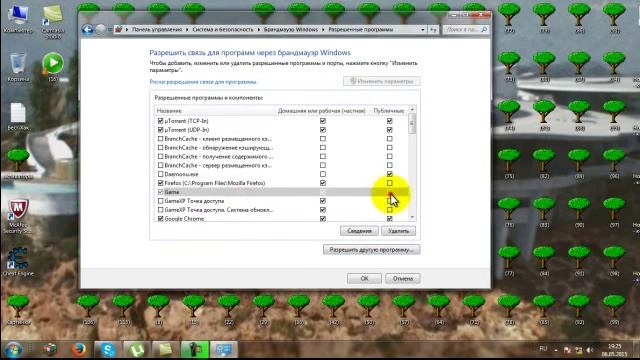Expand breadcrumb arrow after Система и безопасность
Screen dimensions: 640x360
point(258,29)
